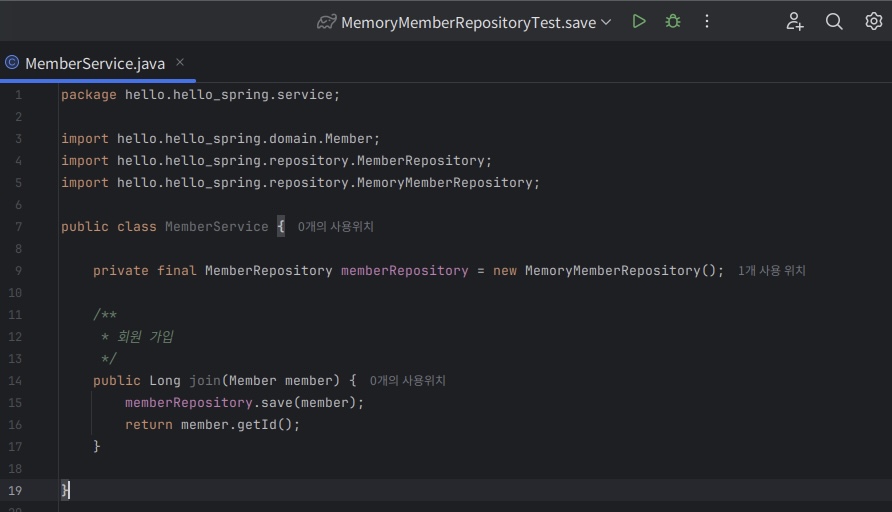Click line number 7 in the gutter
This screenshot has width=892, height=512.
pos(18,226)
